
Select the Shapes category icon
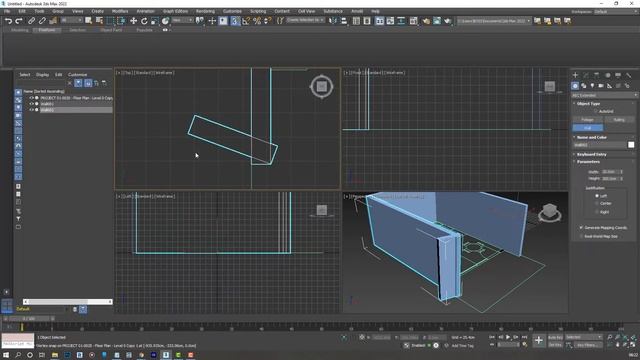point(584,86)
